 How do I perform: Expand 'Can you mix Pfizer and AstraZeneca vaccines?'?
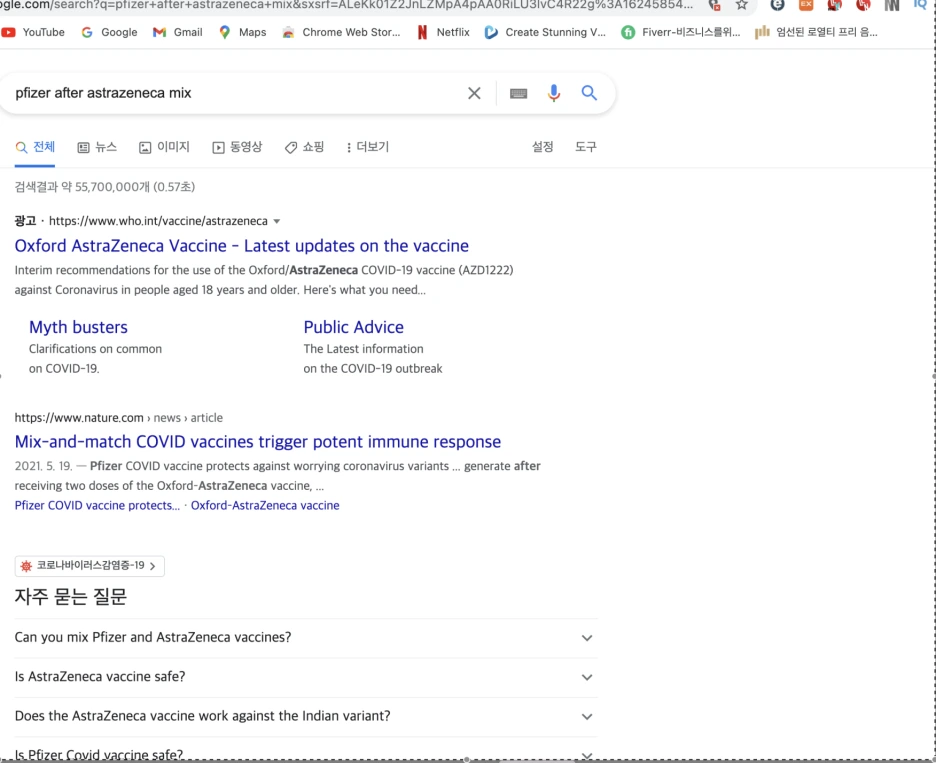pos(306,638)
